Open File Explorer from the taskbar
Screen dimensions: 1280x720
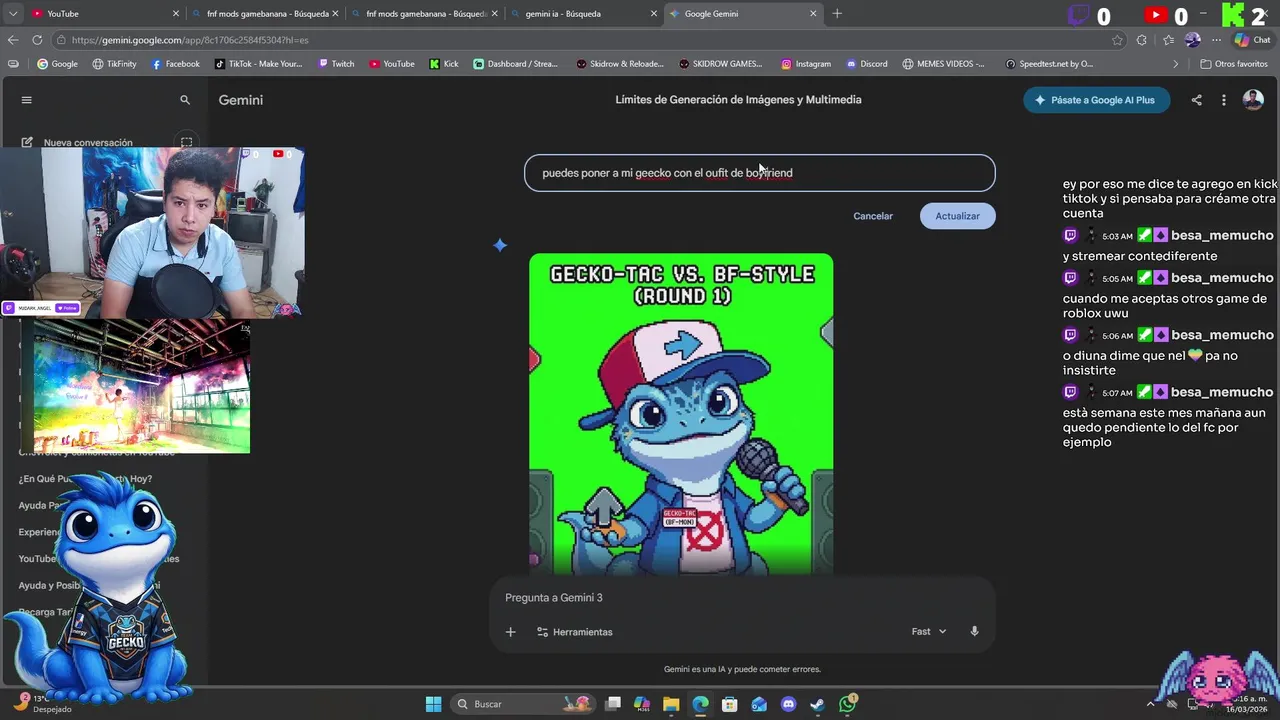[x=671, y=704]
